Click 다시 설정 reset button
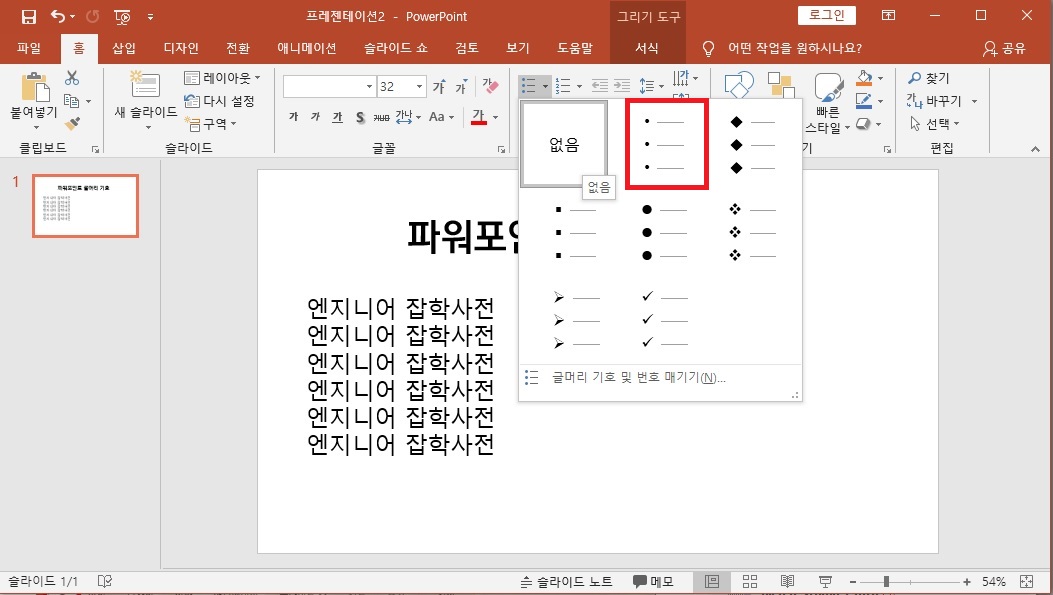 tap(220, 101)
